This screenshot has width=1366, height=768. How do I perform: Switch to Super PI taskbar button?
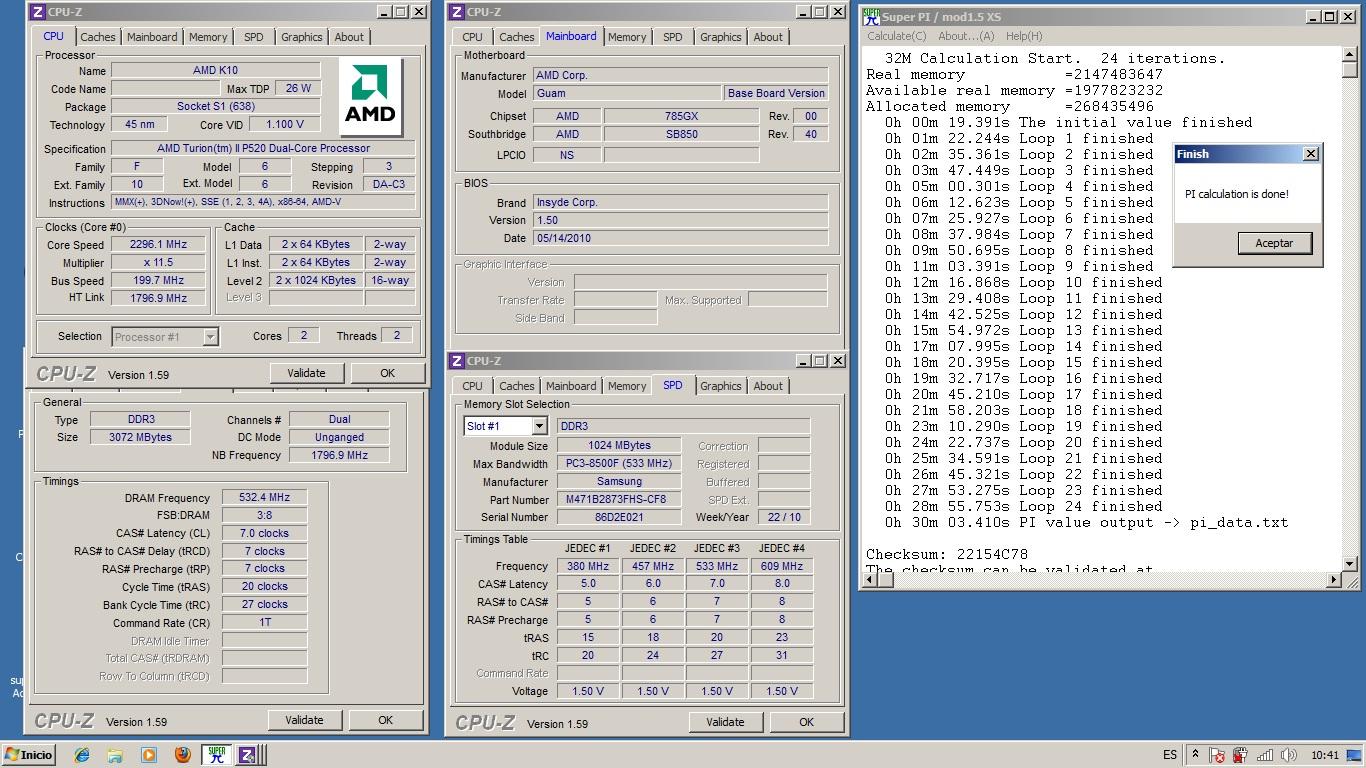(x=217, y=755)
